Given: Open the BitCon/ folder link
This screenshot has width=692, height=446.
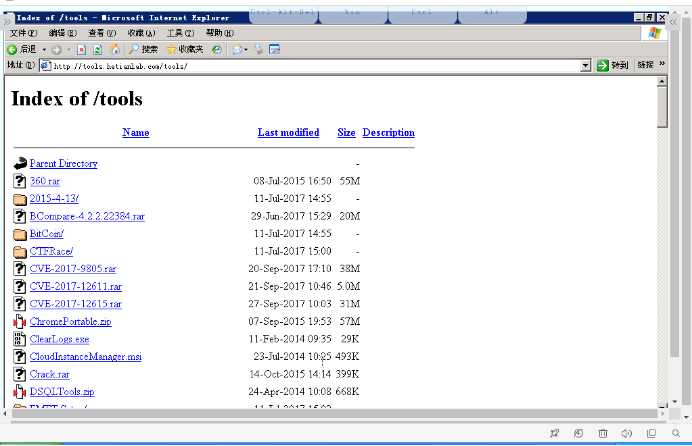Looking at the screenshot, I should coord(47,234).
